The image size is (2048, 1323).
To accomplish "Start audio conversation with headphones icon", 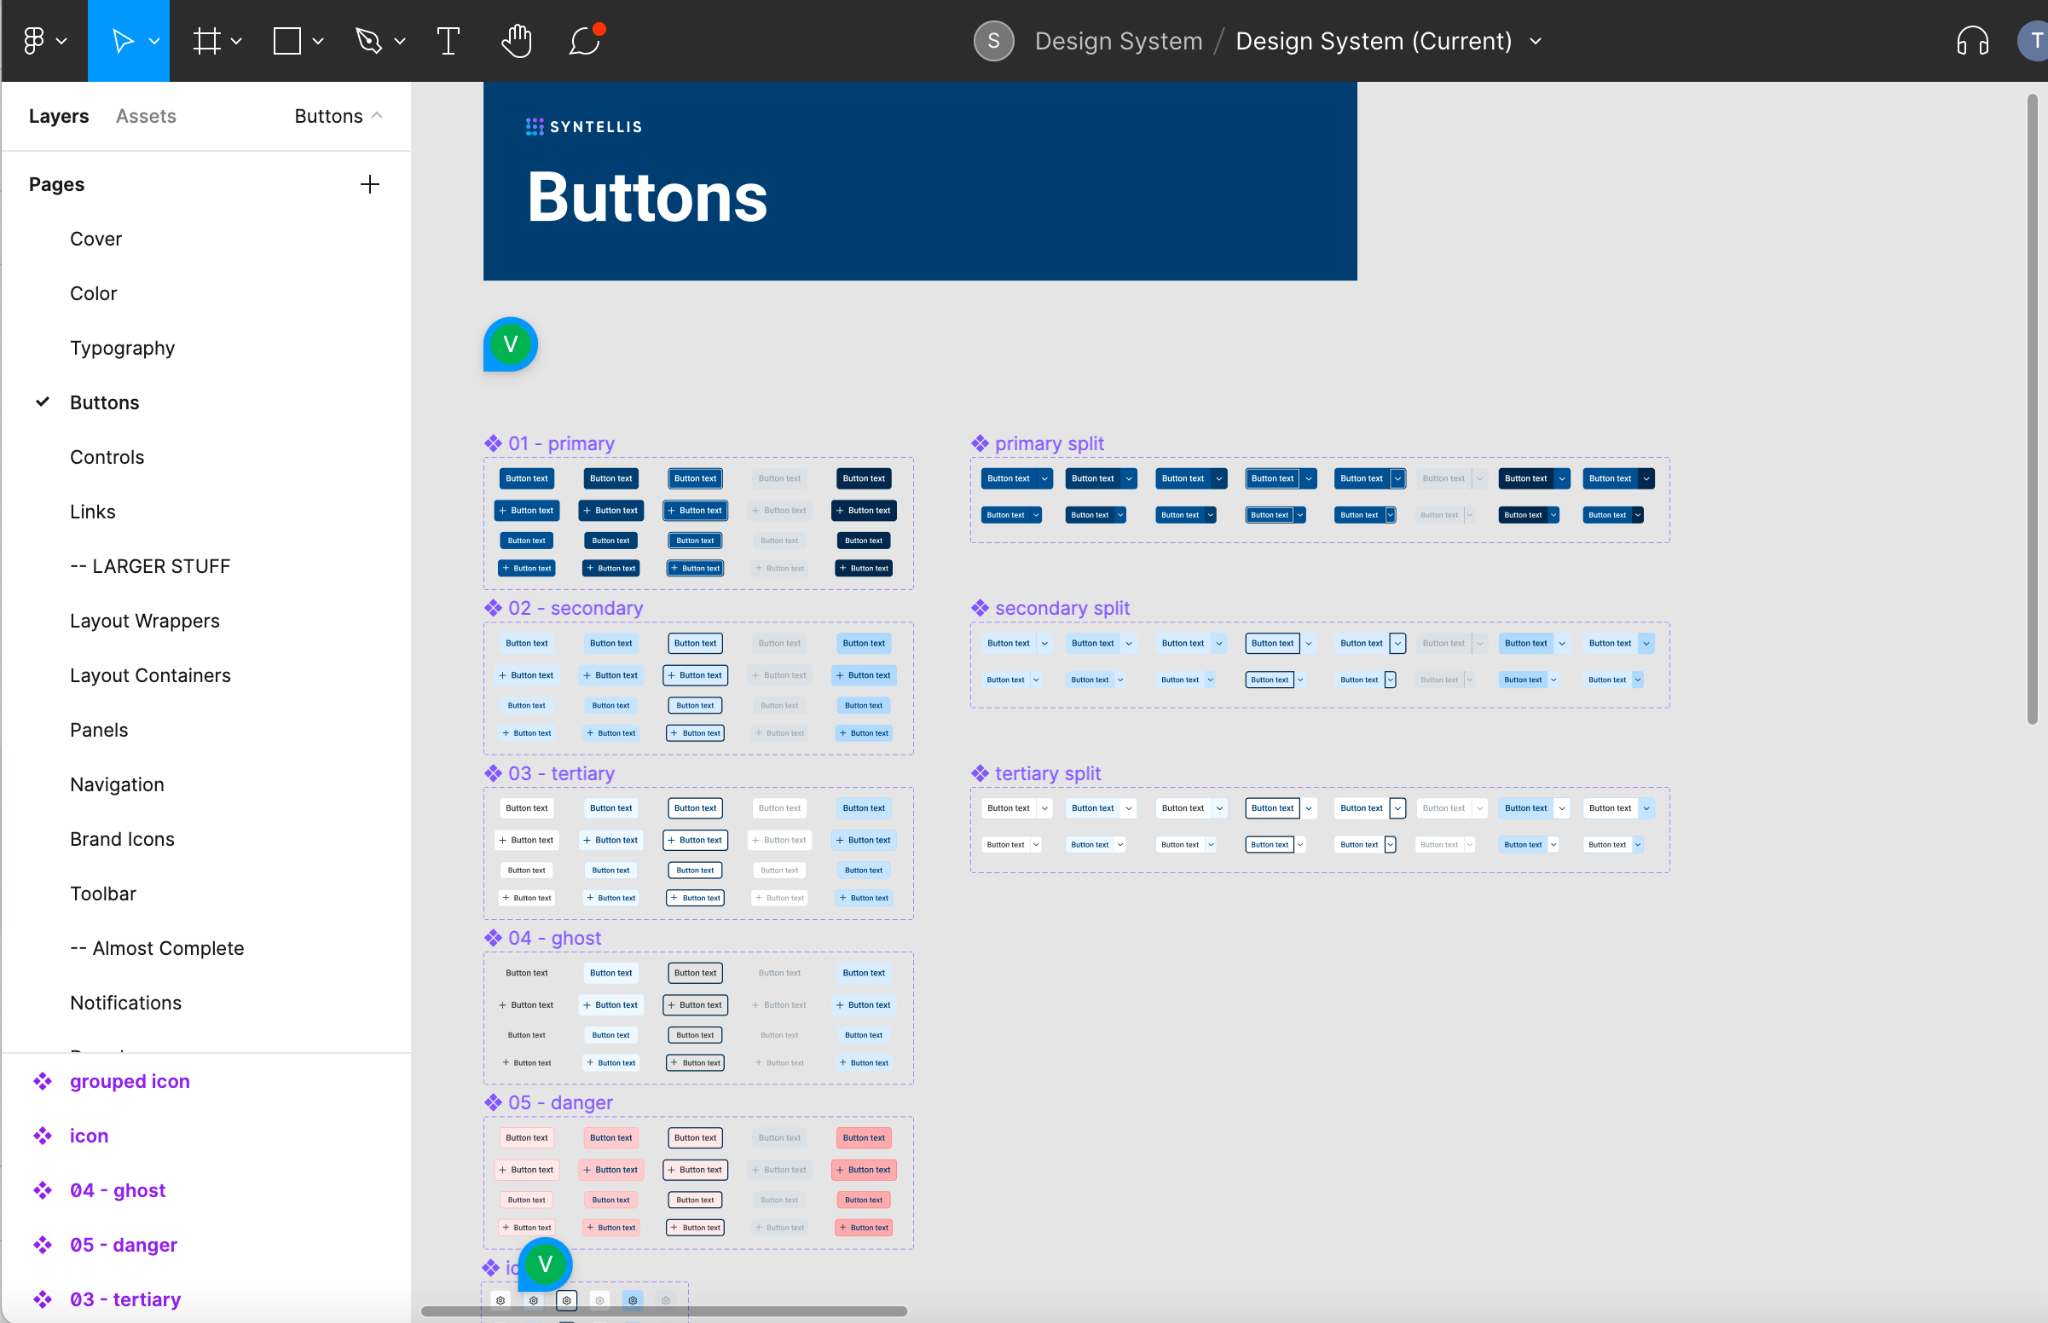I will coord(1972,41).
